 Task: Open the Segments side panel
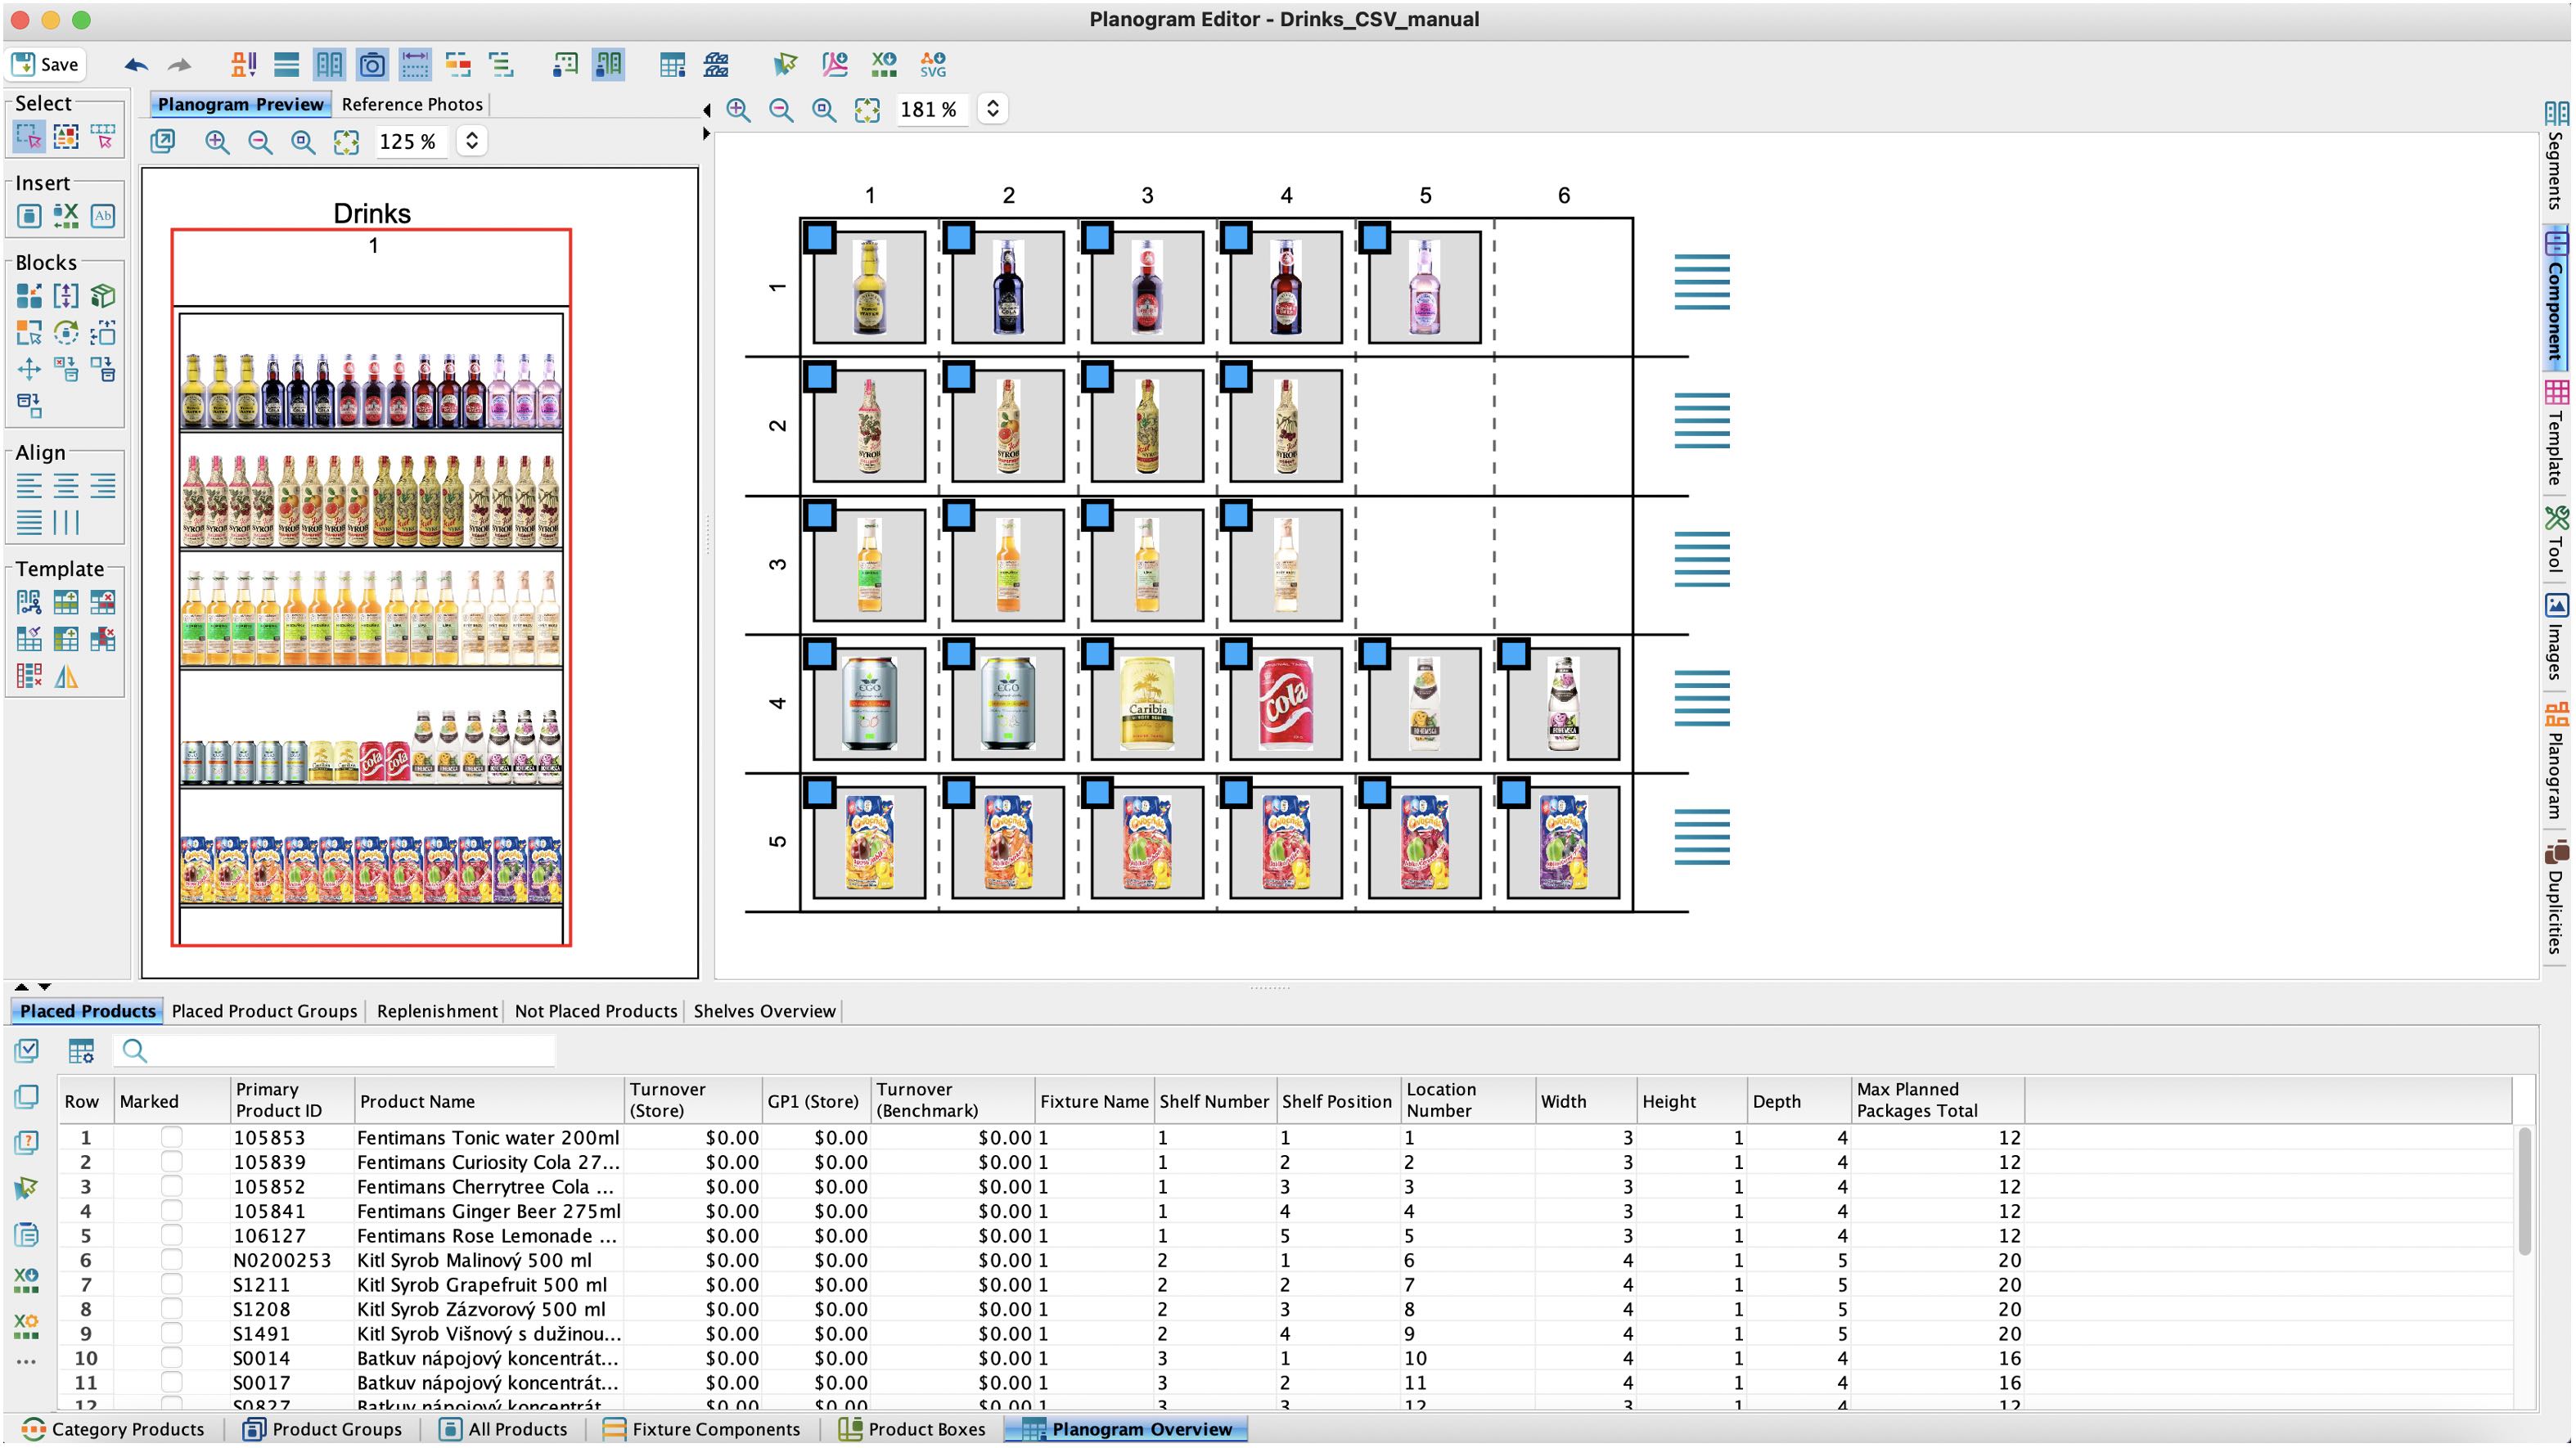pos(2556,156)
